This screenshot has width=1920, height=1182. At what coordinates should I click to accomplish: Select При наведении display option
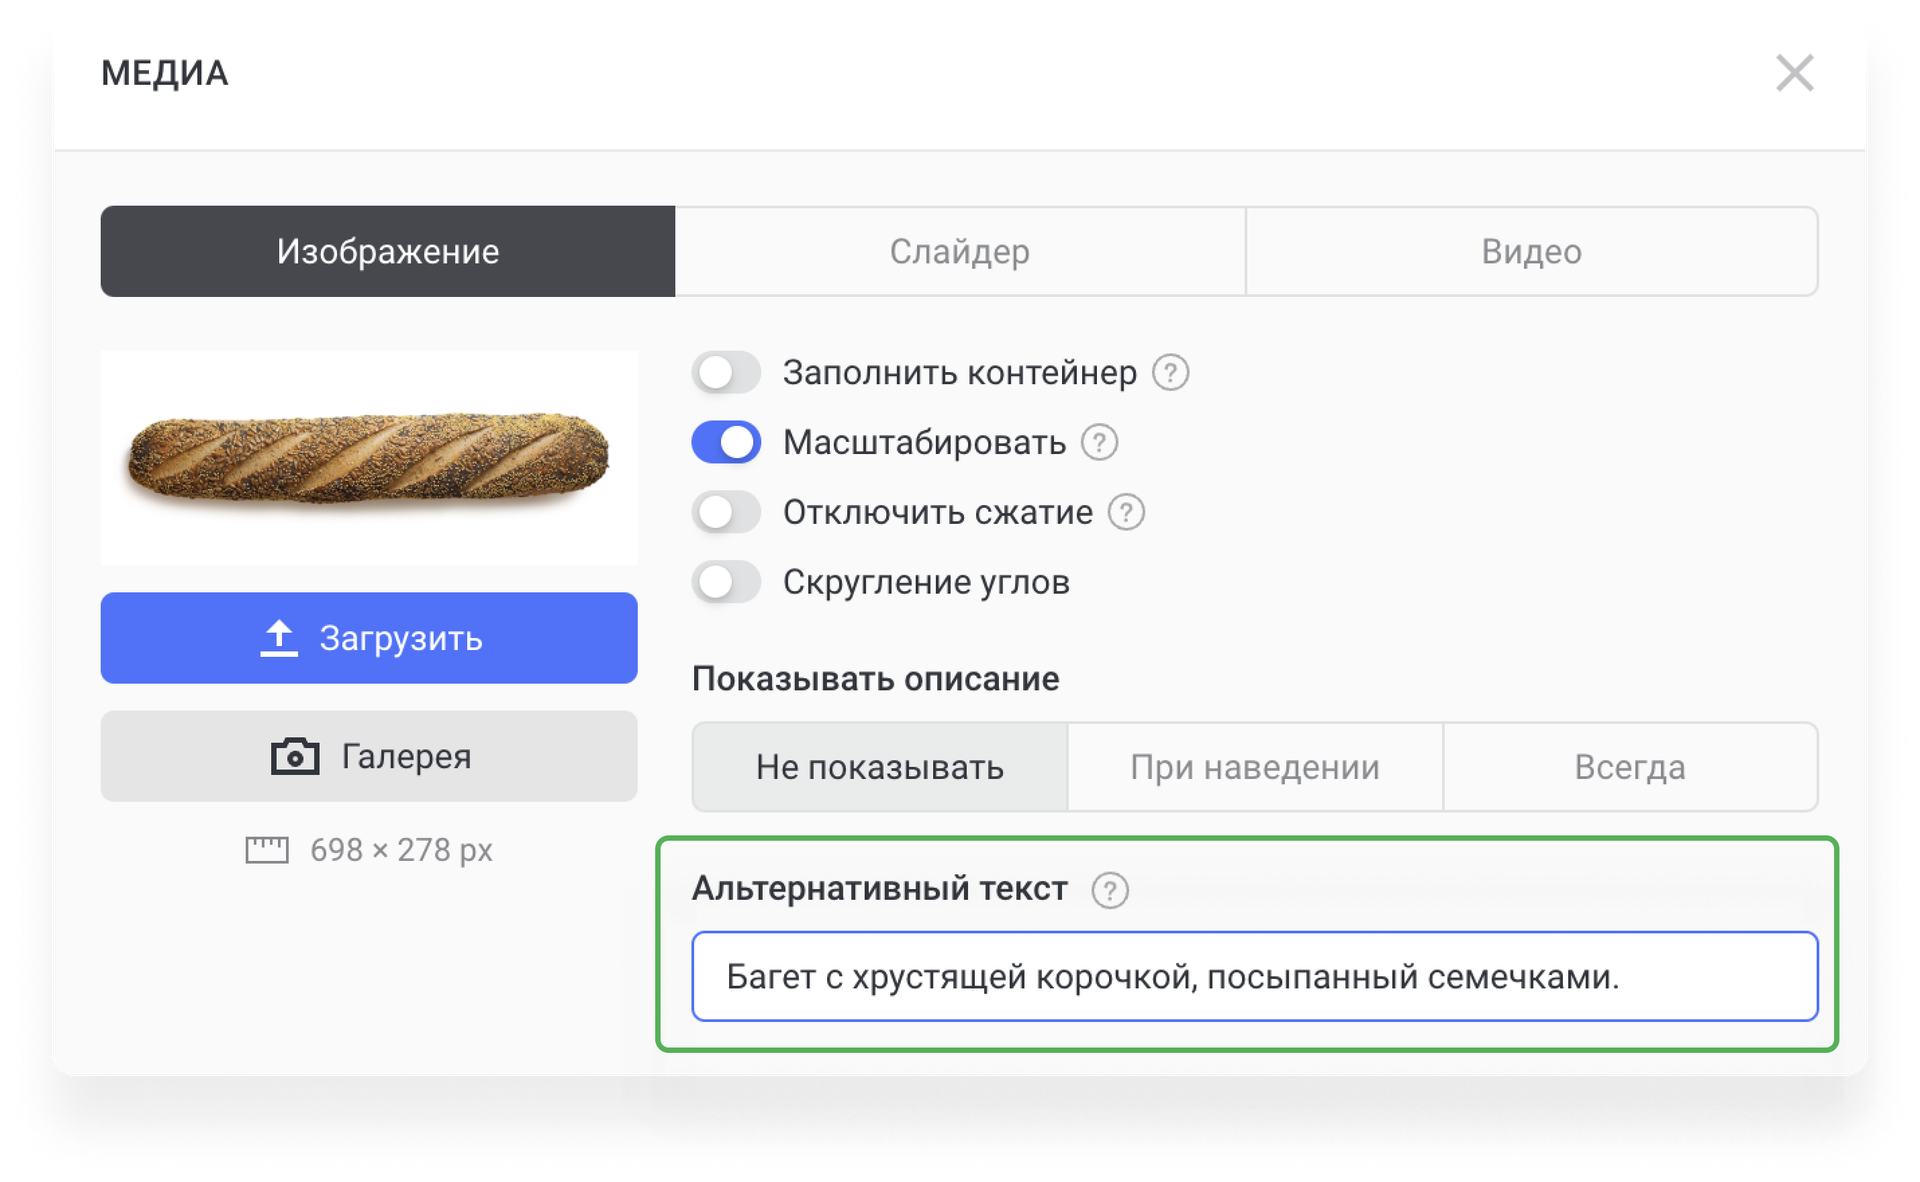pyautogui.click(x=1254, y=767)
